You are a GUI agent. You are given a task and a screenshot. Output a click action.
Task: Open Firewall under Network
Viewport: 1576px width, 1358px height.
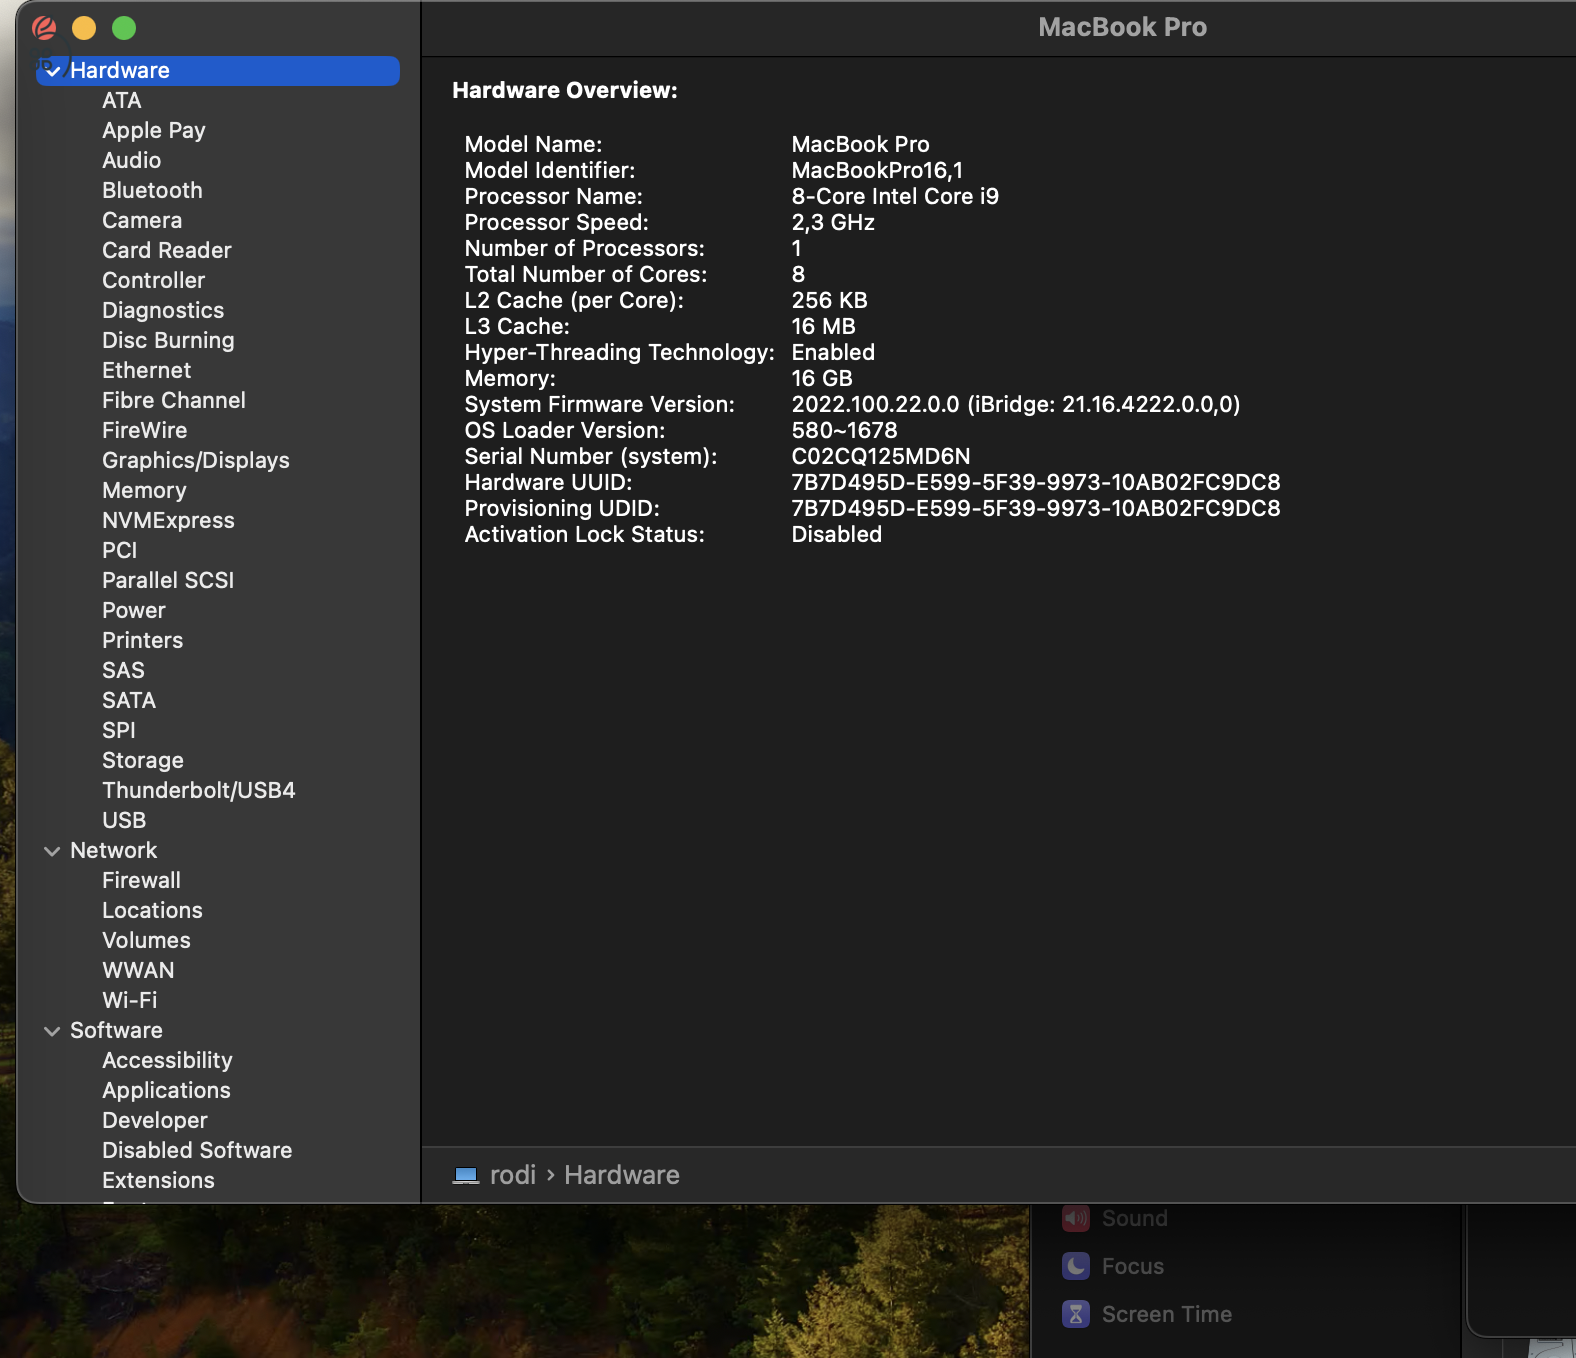click(x=142, y=880)
